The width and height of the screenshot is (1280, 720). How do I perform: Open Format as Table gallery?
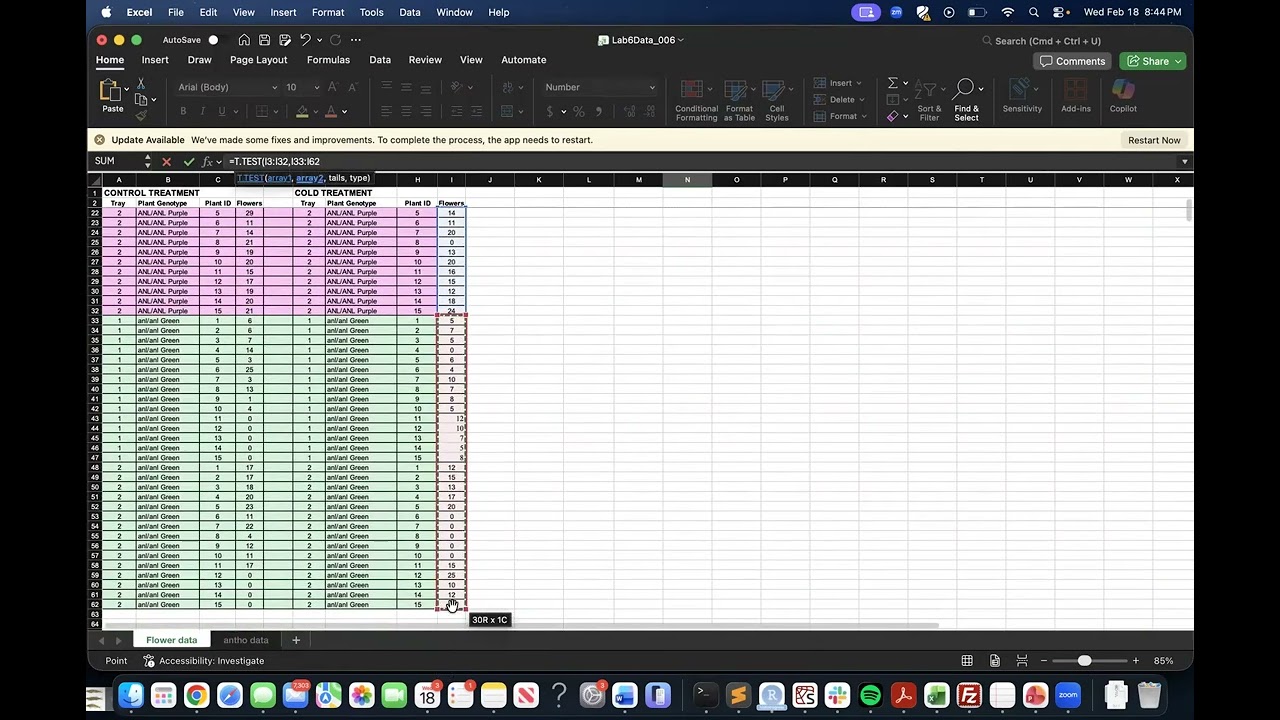coord(739,100)
